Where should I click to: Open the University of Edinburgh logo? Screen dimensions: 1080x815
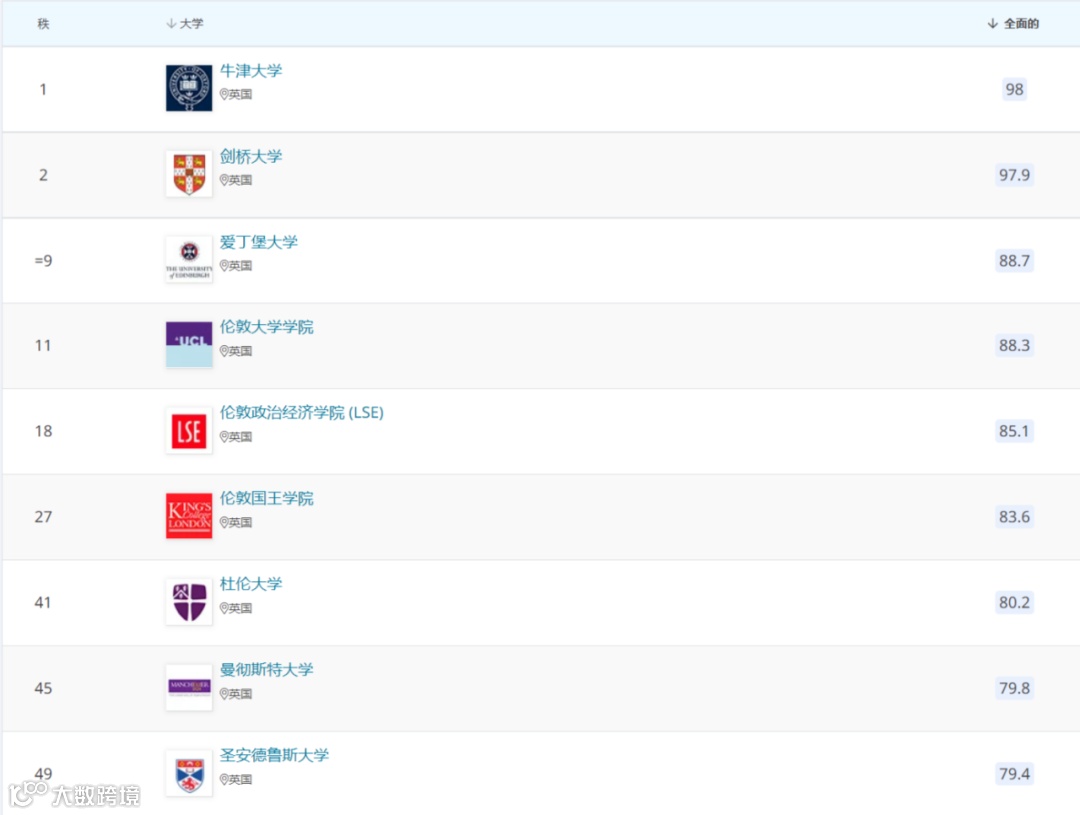pos(189,259)
